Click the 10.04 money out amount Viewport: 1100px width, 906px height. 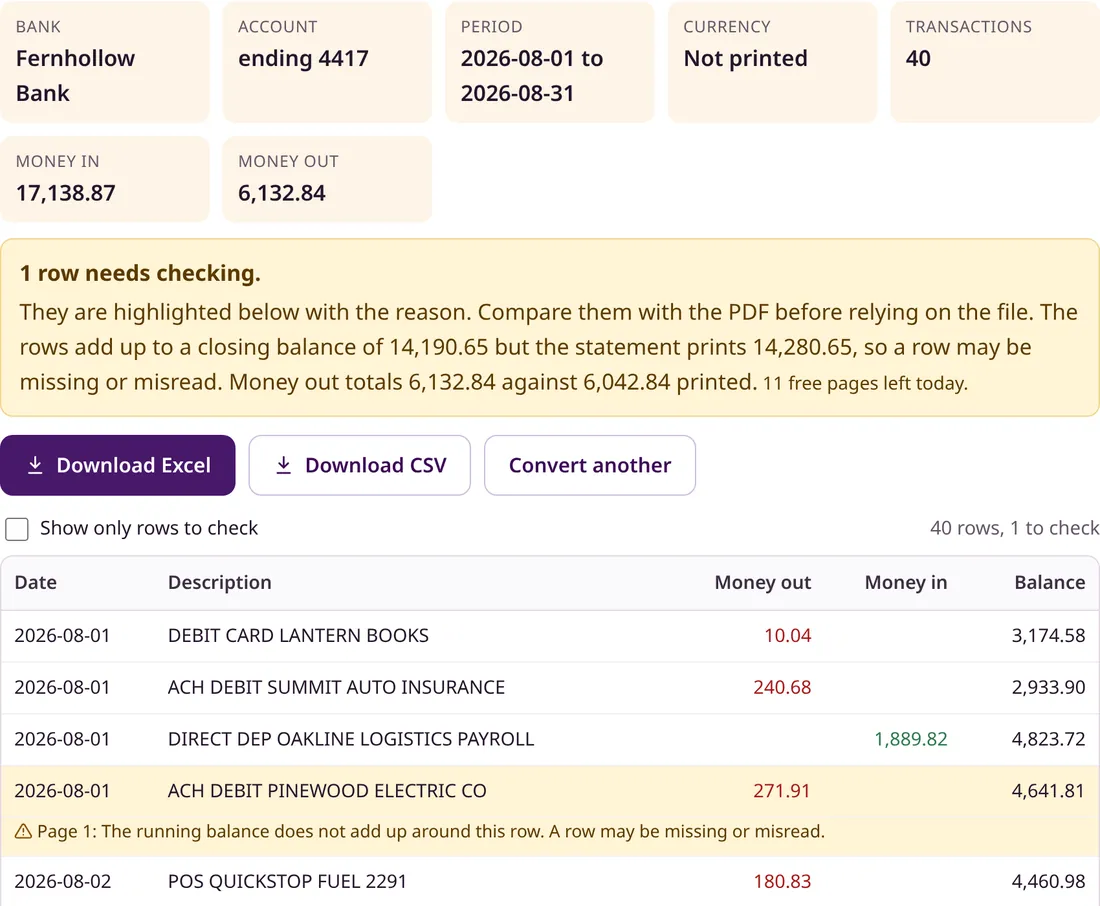point(787,635)
